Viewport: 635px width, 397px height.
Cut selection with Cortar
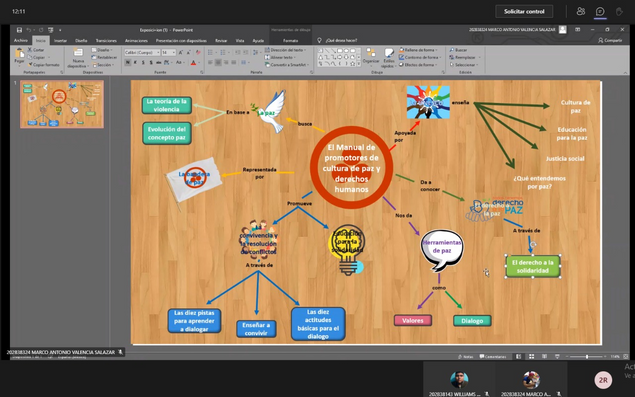coord(36,50)
